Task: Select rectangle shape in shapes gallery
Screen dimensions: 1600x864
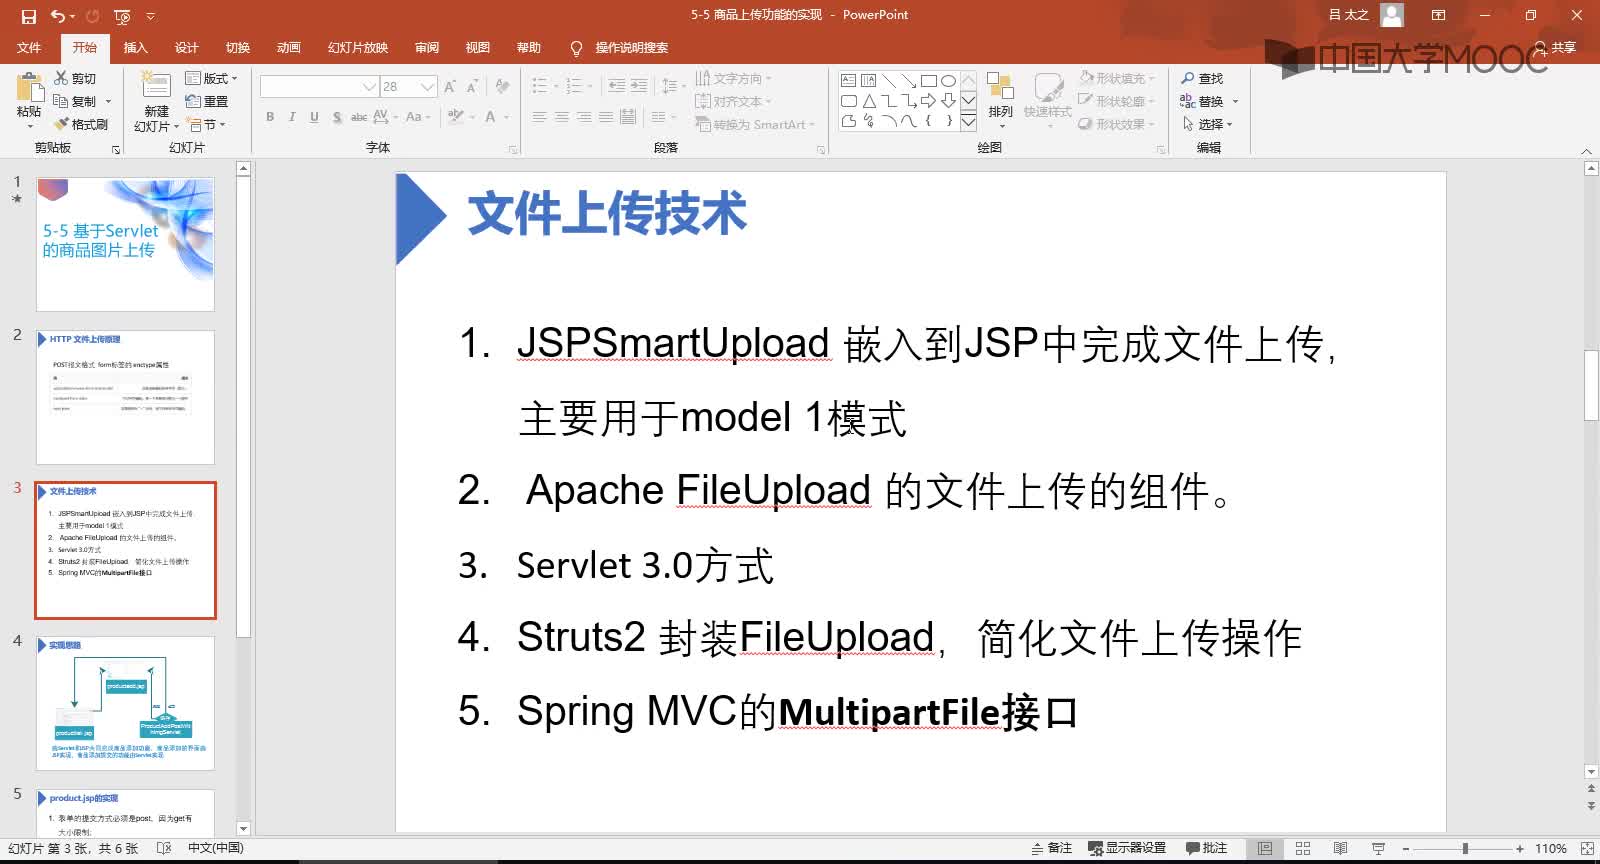Action: (x=929, y=80)
